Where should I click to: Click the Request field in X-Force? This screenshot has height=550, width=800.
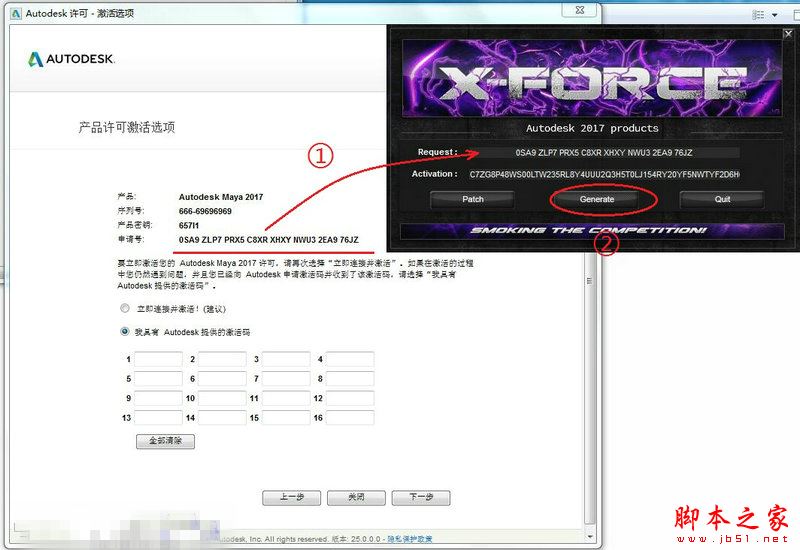click(604, 152)
